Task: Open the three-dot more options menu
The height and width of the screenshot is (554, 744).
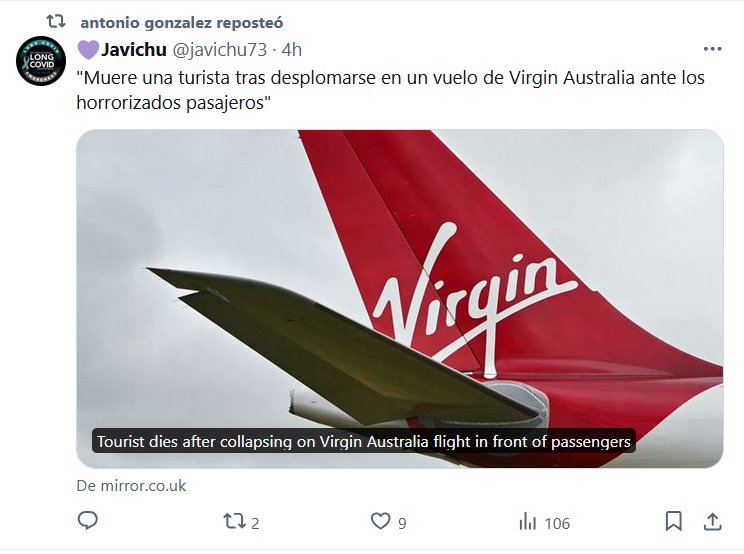Action: (712, 49)
